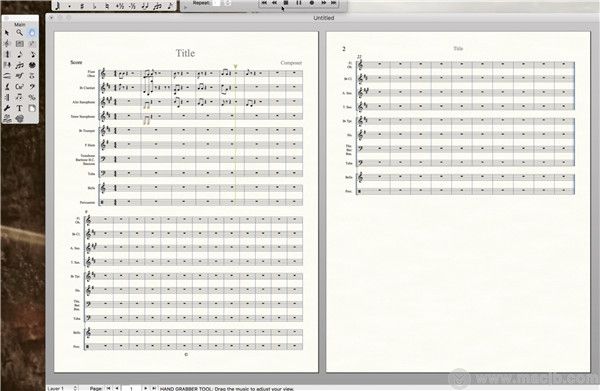Select the Simple Entry eighth-note tool

[x=20, y=54]
